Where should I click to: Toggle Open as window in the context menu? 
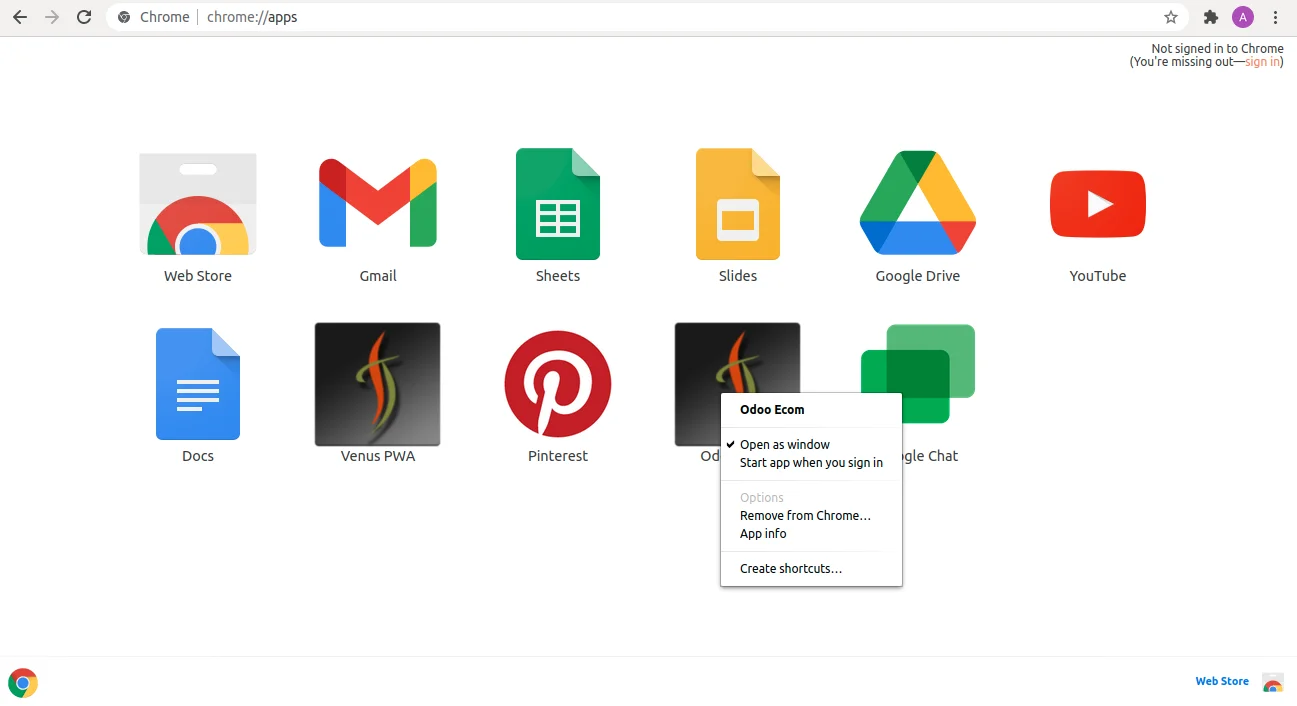coord(811,444)
